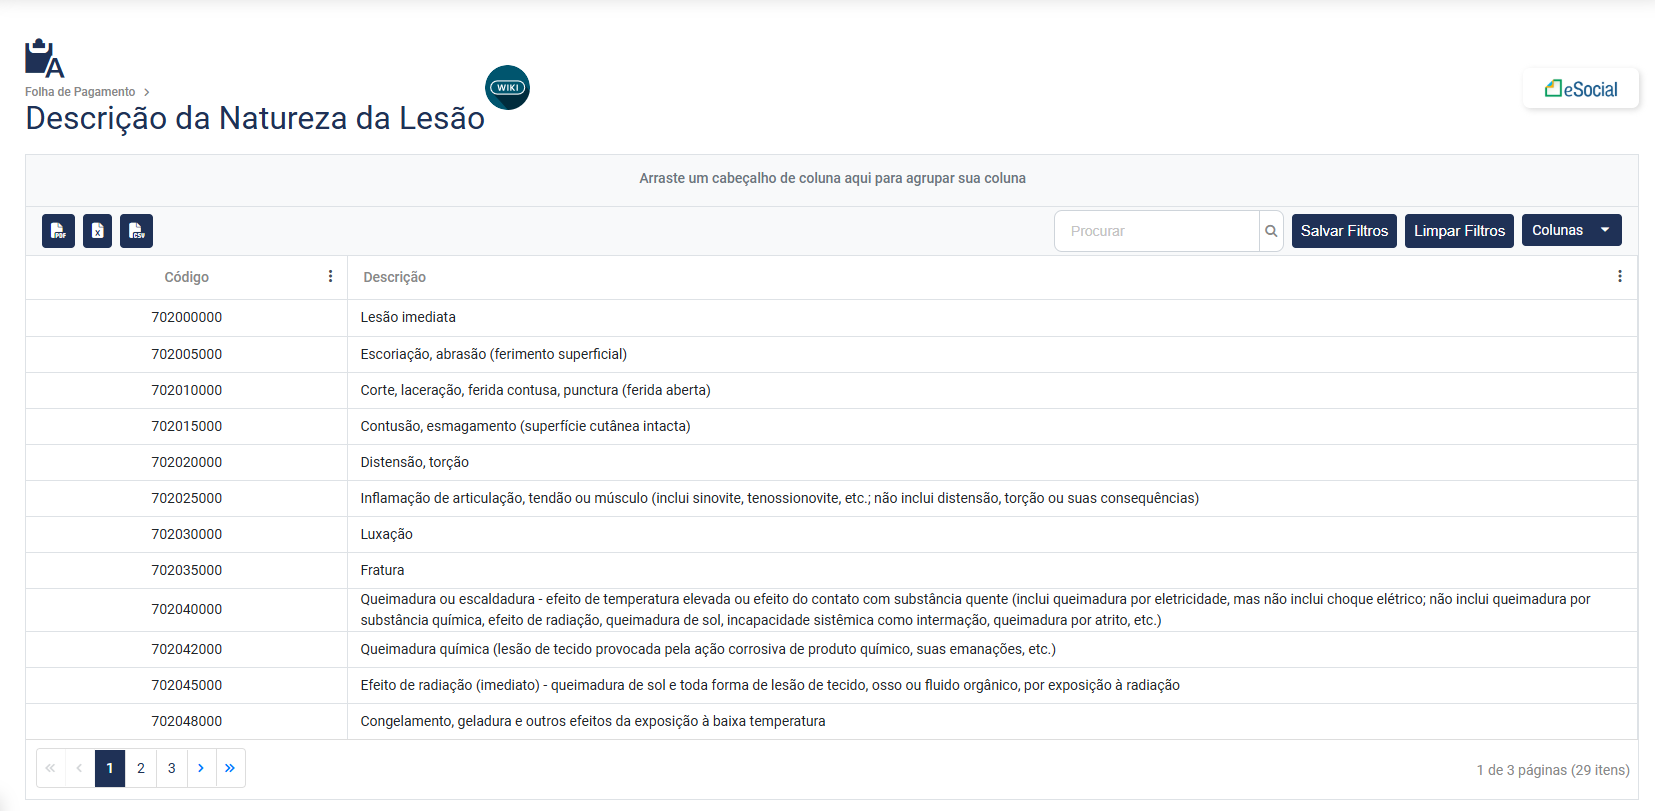This screenshot has width=1655, height=811.
Task: Click the 'Congelamento, geladura' description
Action: [593, 721]
